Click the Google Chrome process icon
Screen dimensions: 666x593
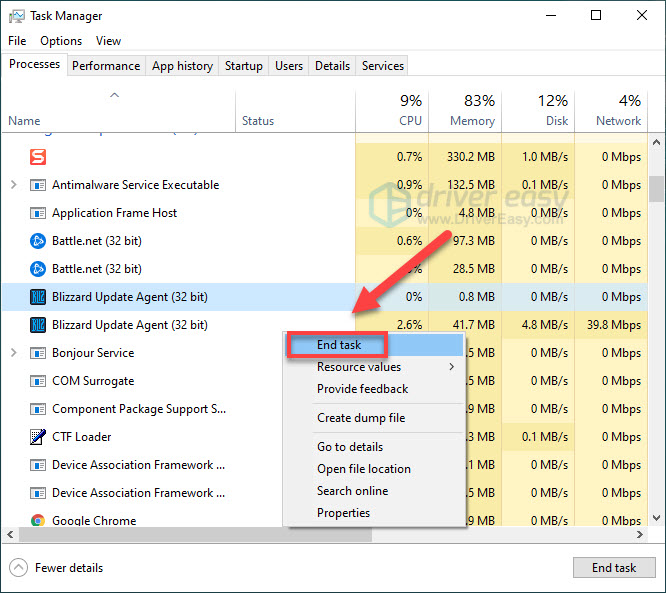click(38, 520)
